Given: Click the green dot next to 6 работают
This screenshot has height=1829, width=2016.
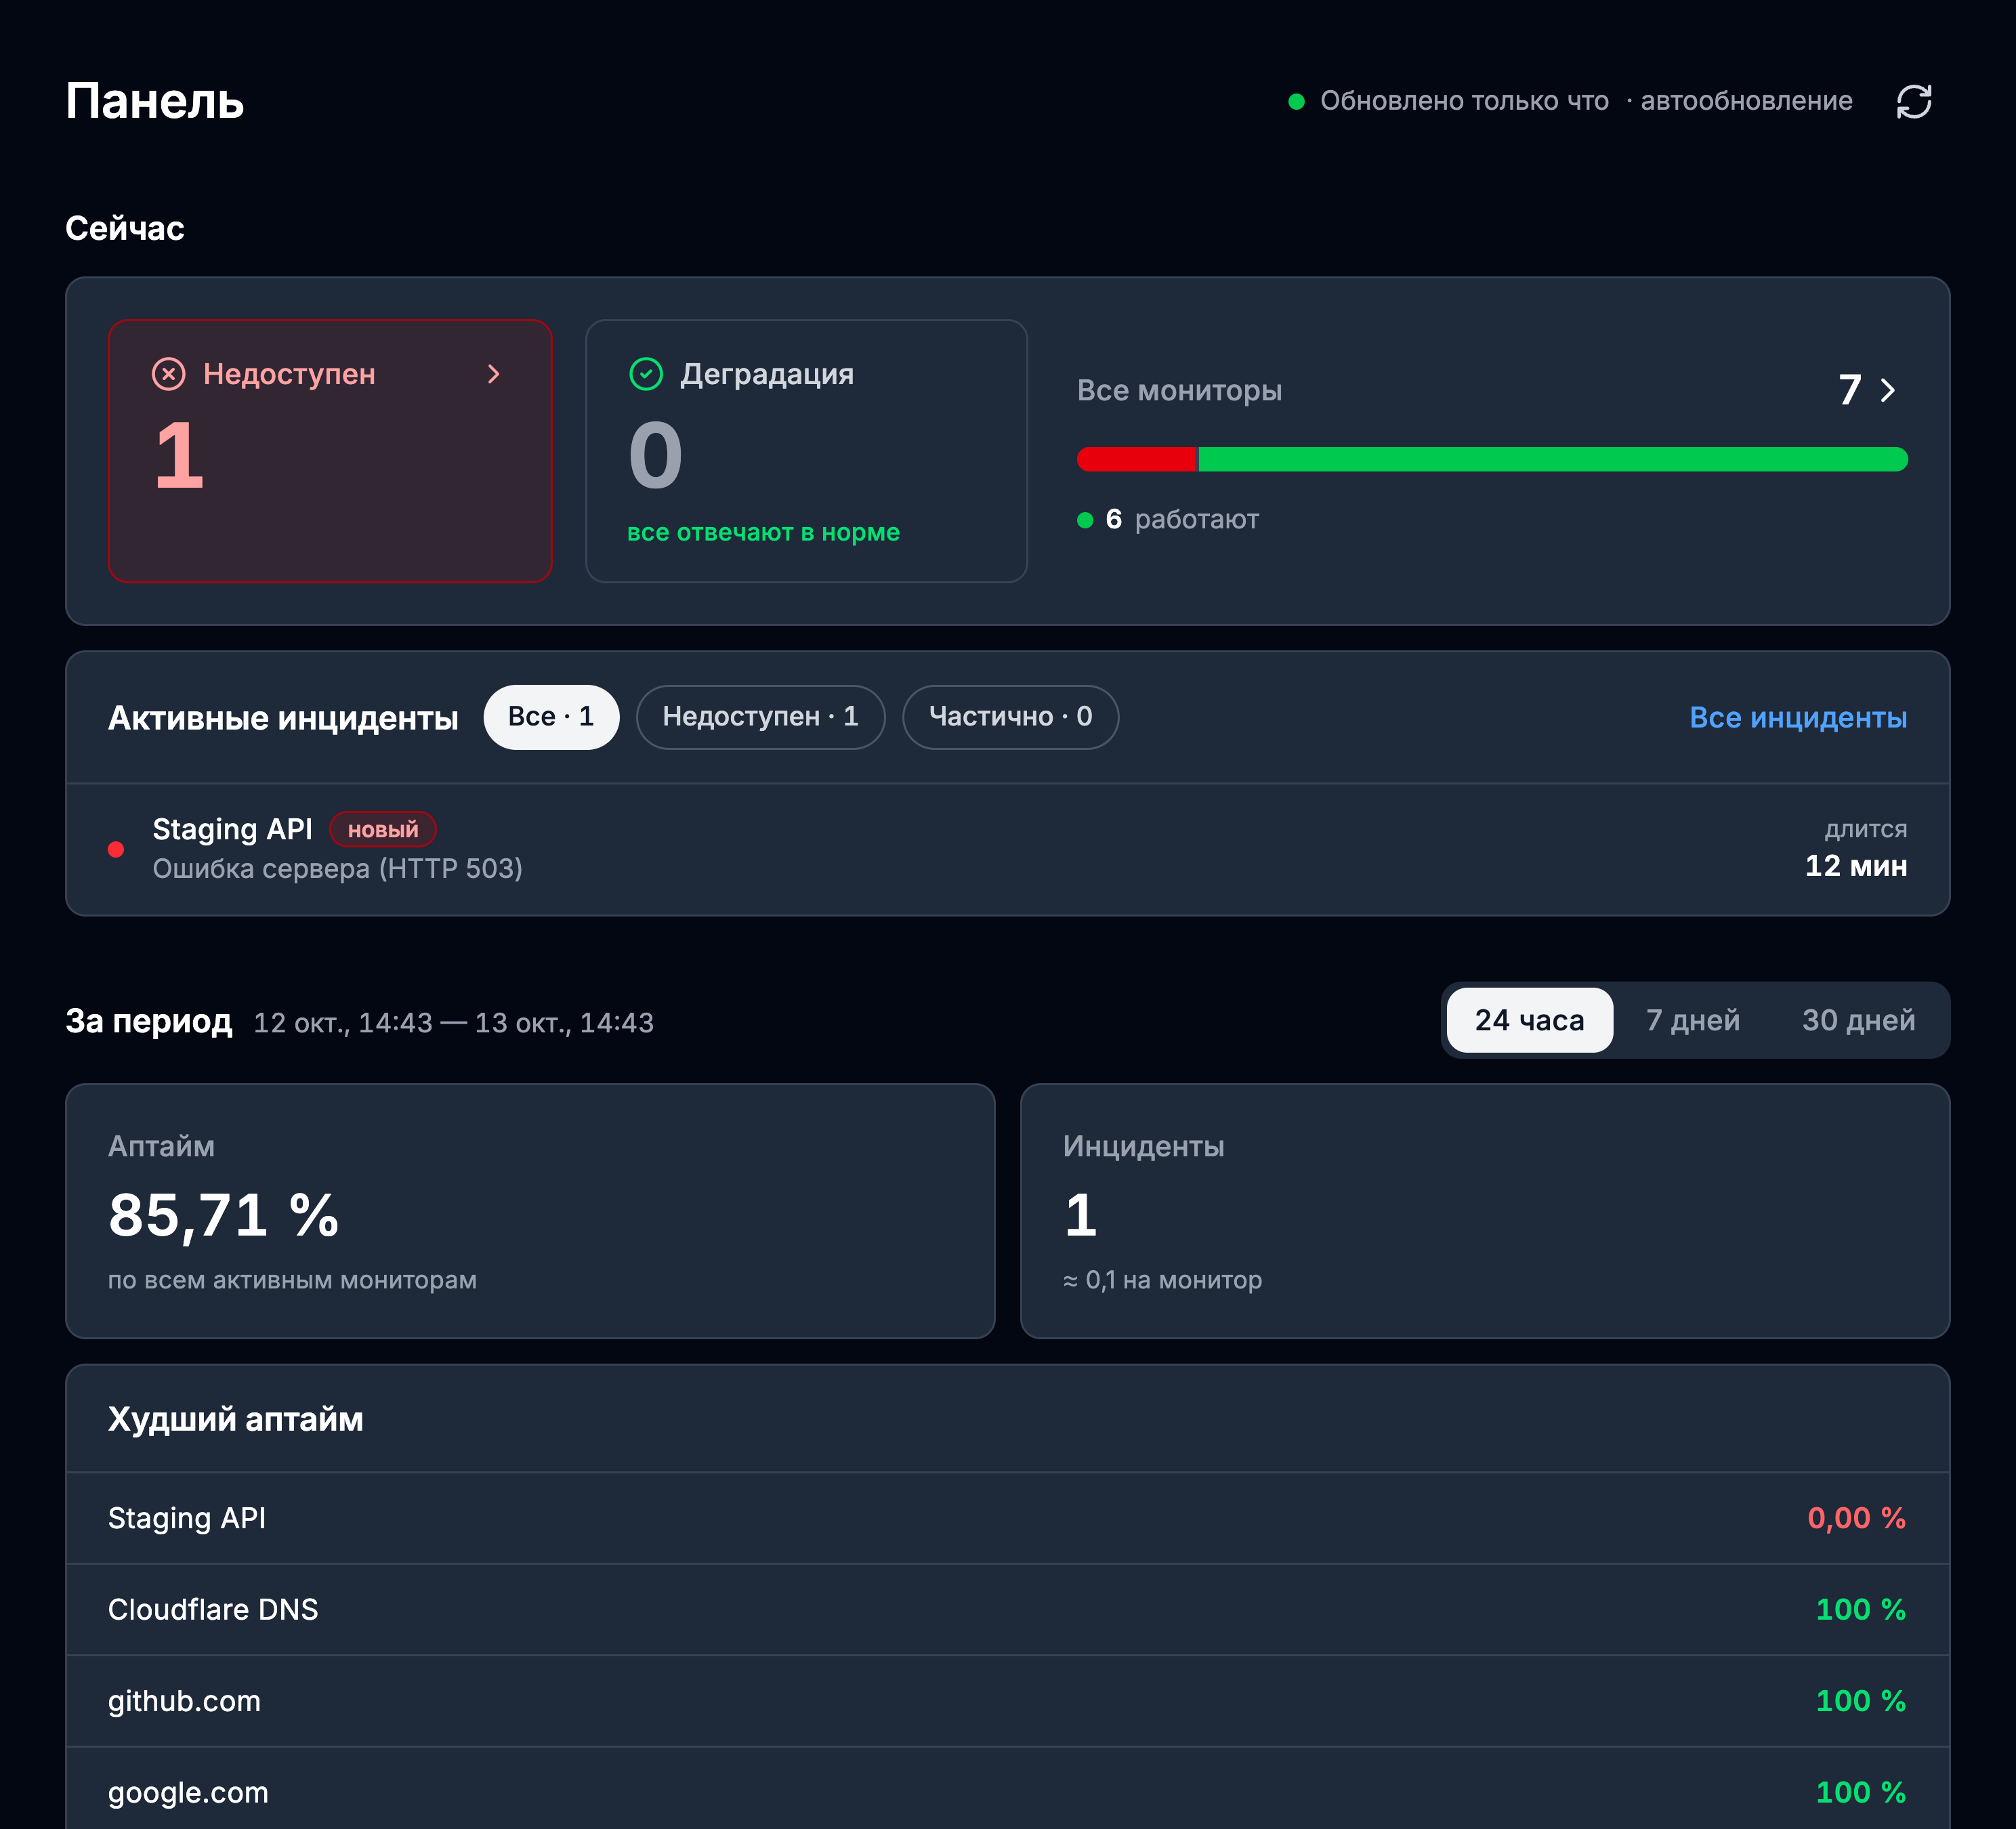Looking at the screenshot, I should point(1085,520).
